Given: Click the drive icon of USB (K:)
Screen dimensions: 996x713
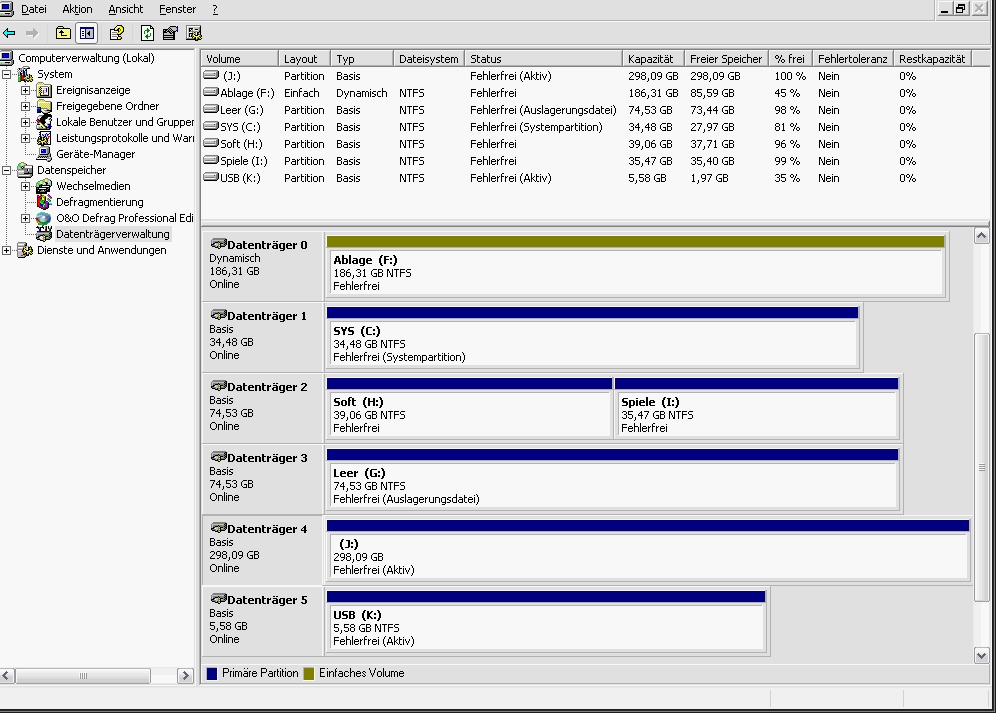Looking at the screenshot, I should click(211, 177).
